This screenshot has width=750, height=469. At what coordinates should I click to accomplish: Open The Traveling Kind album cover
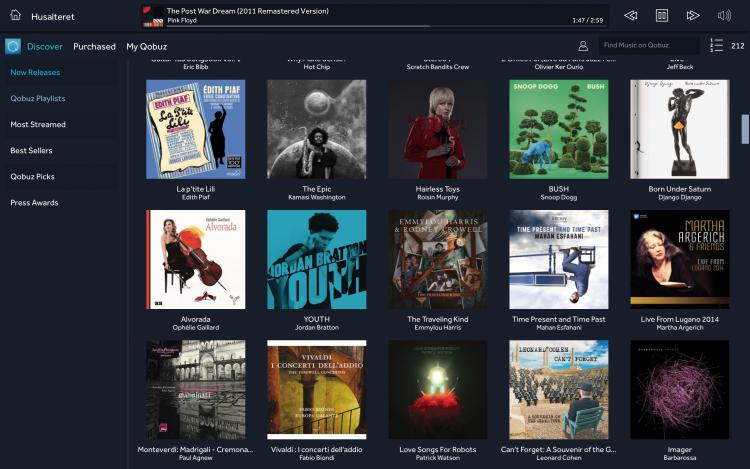point(438,260)
